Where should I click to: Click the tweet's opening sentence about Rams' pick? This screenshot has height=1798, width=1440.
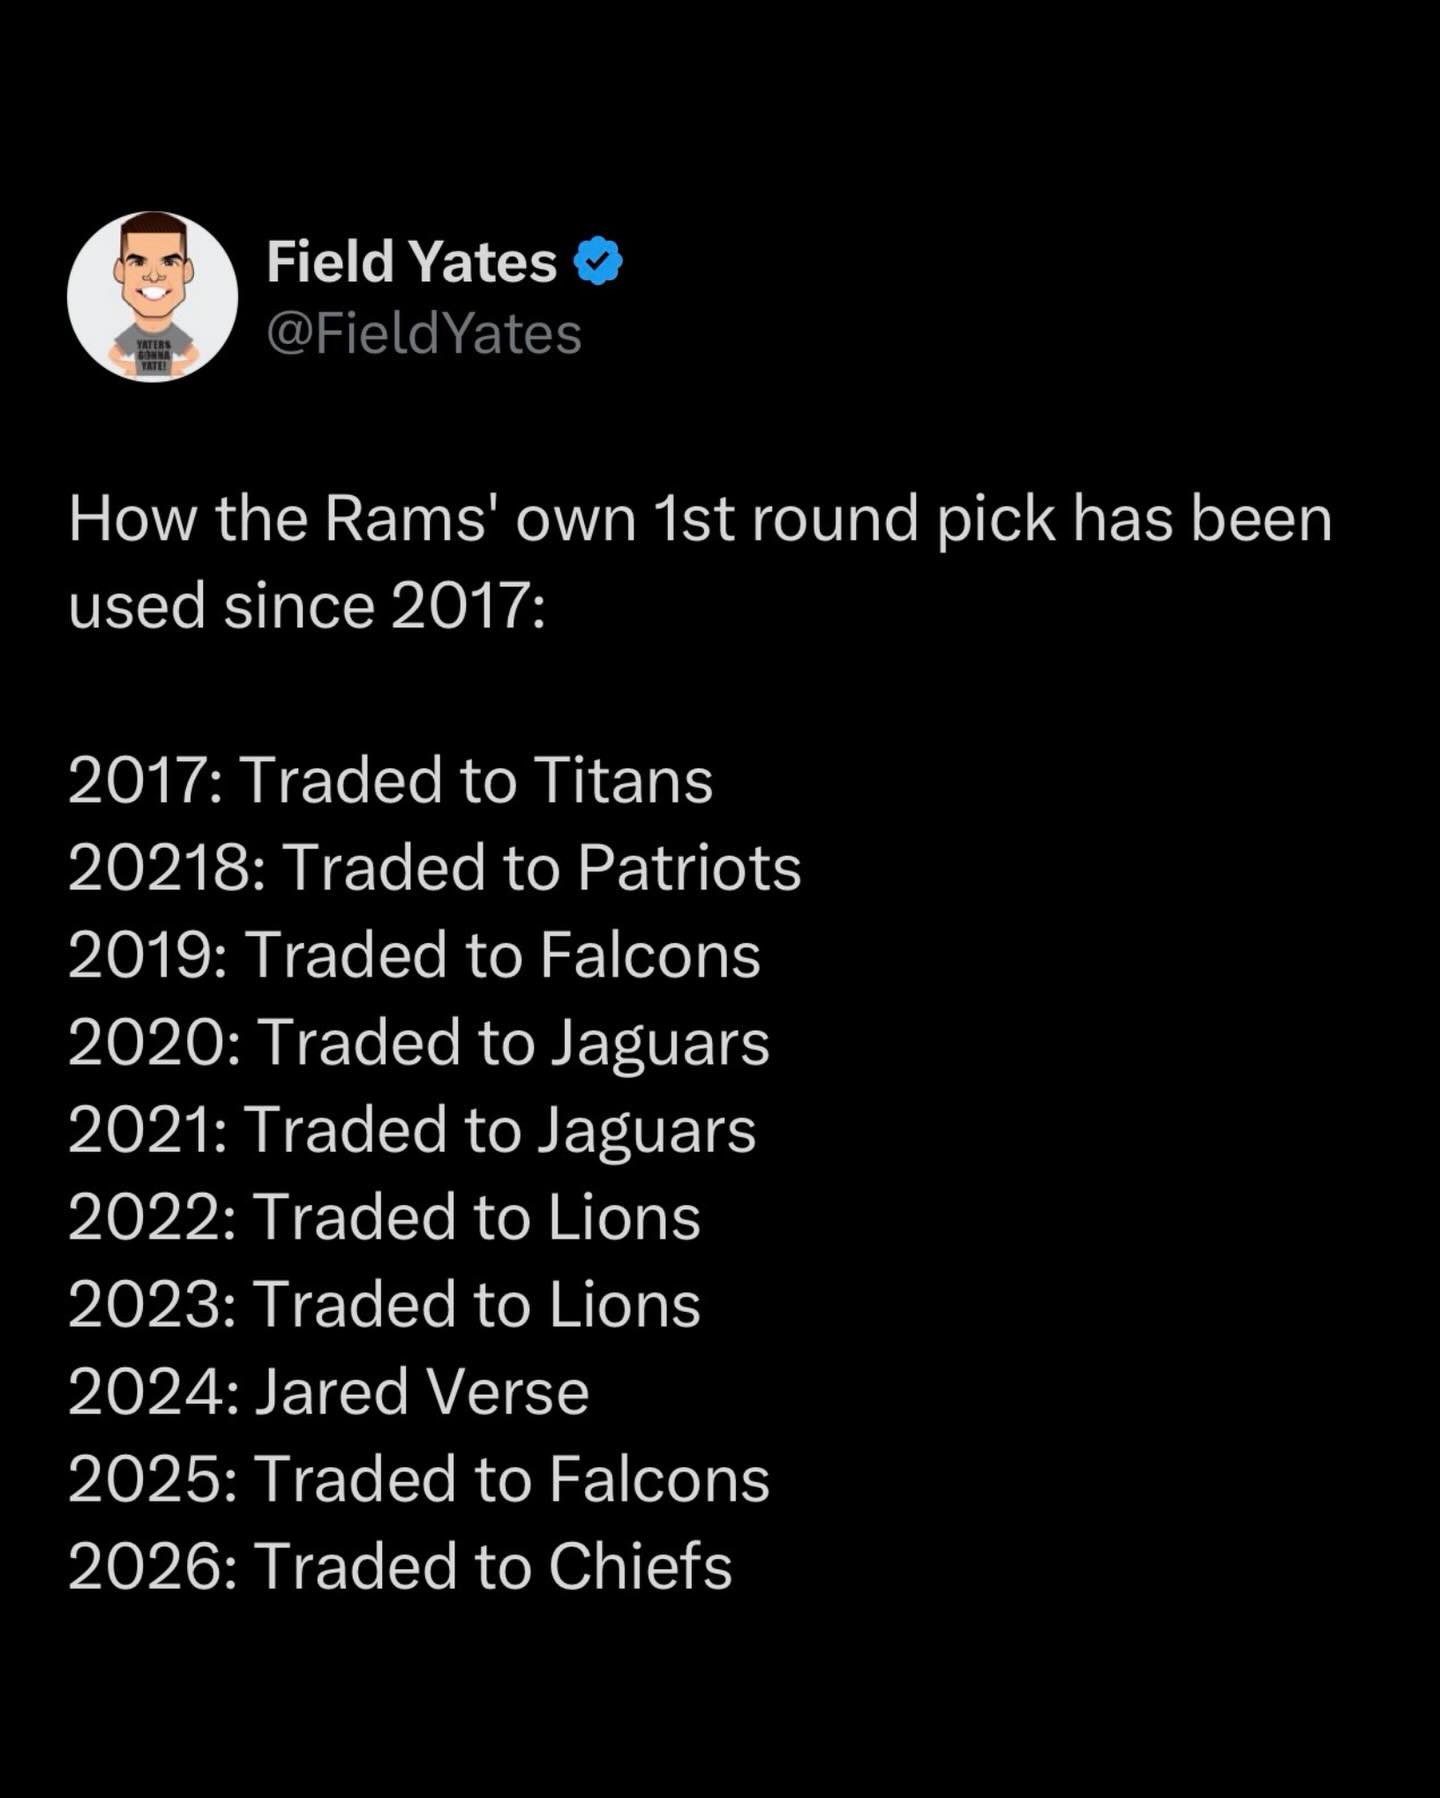(x=700, y=521)
